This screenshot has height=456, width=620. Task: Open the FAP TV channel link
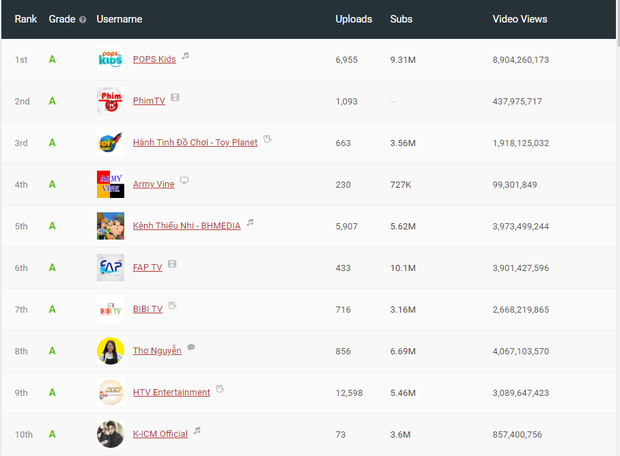(x=147, y=267)
